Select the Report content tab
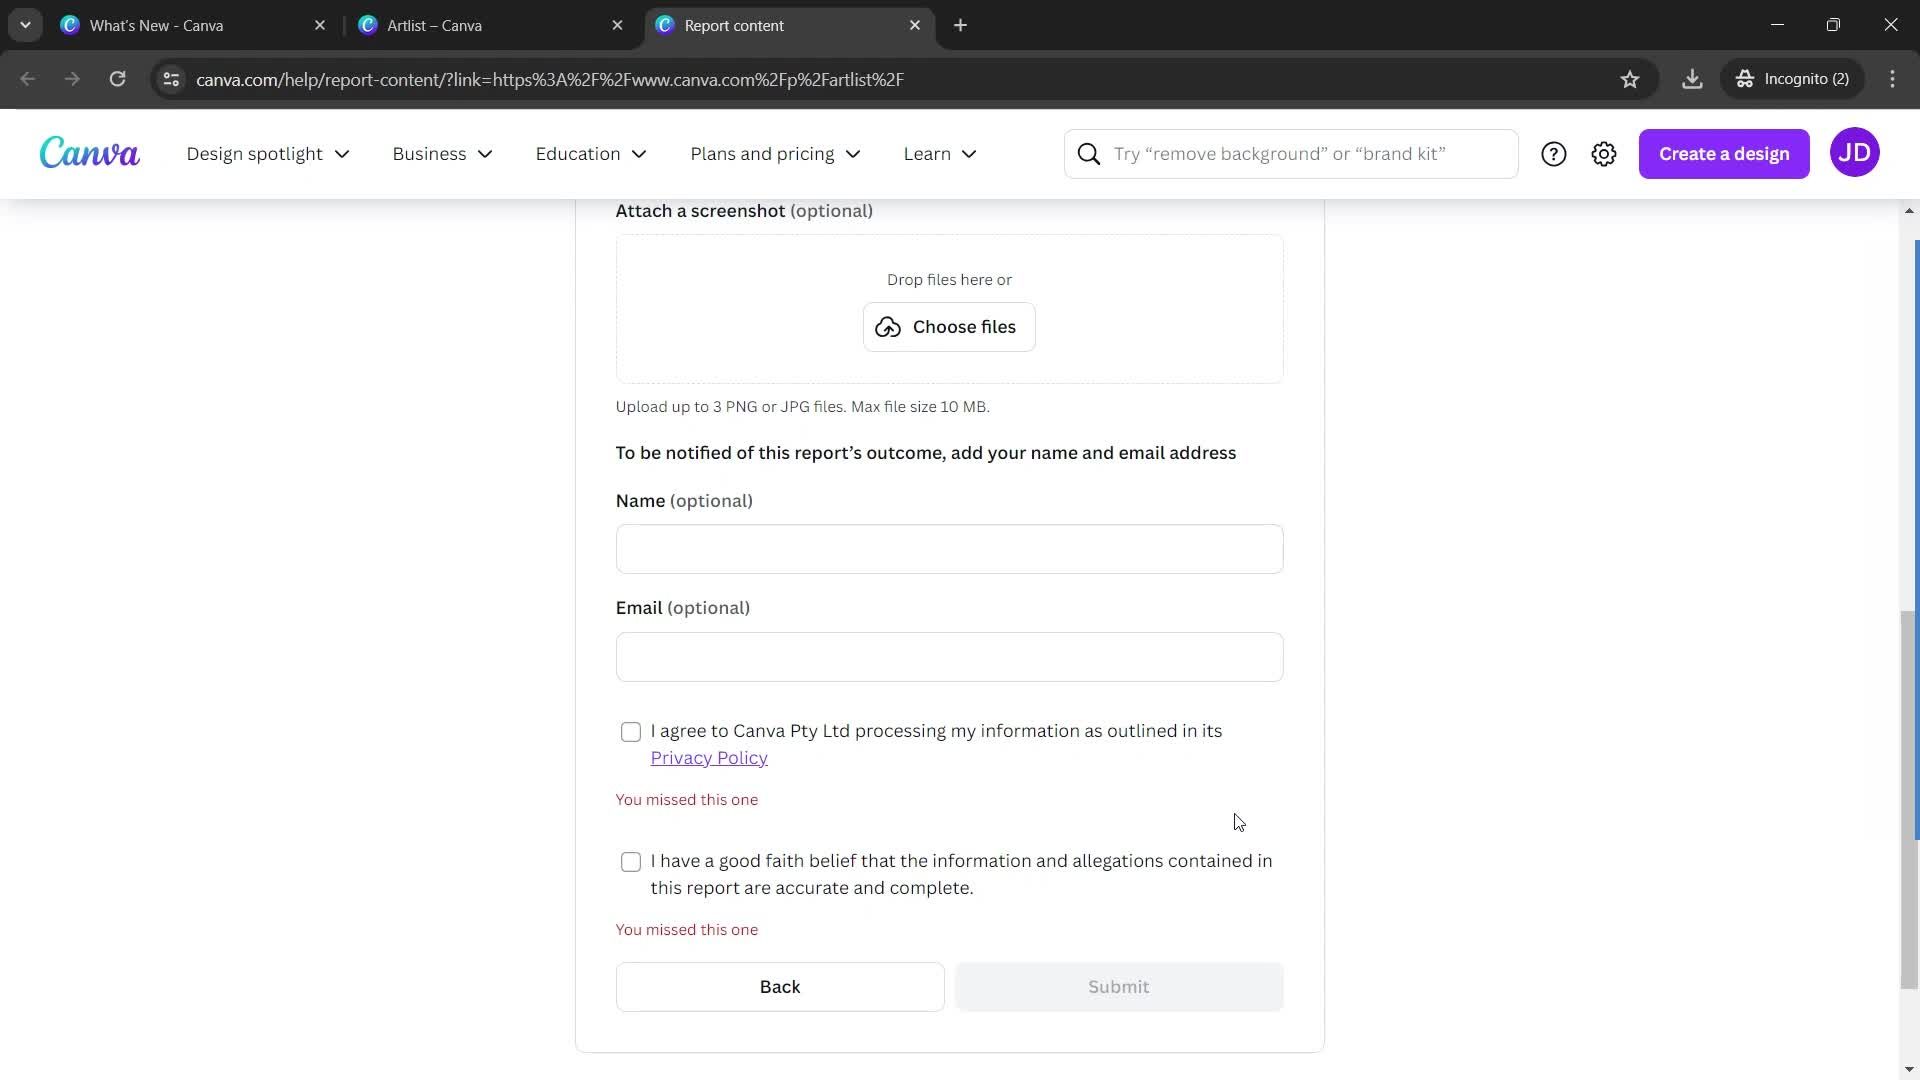Image resolution: width=1920 pixels, height=1080 pixels. 790,25
